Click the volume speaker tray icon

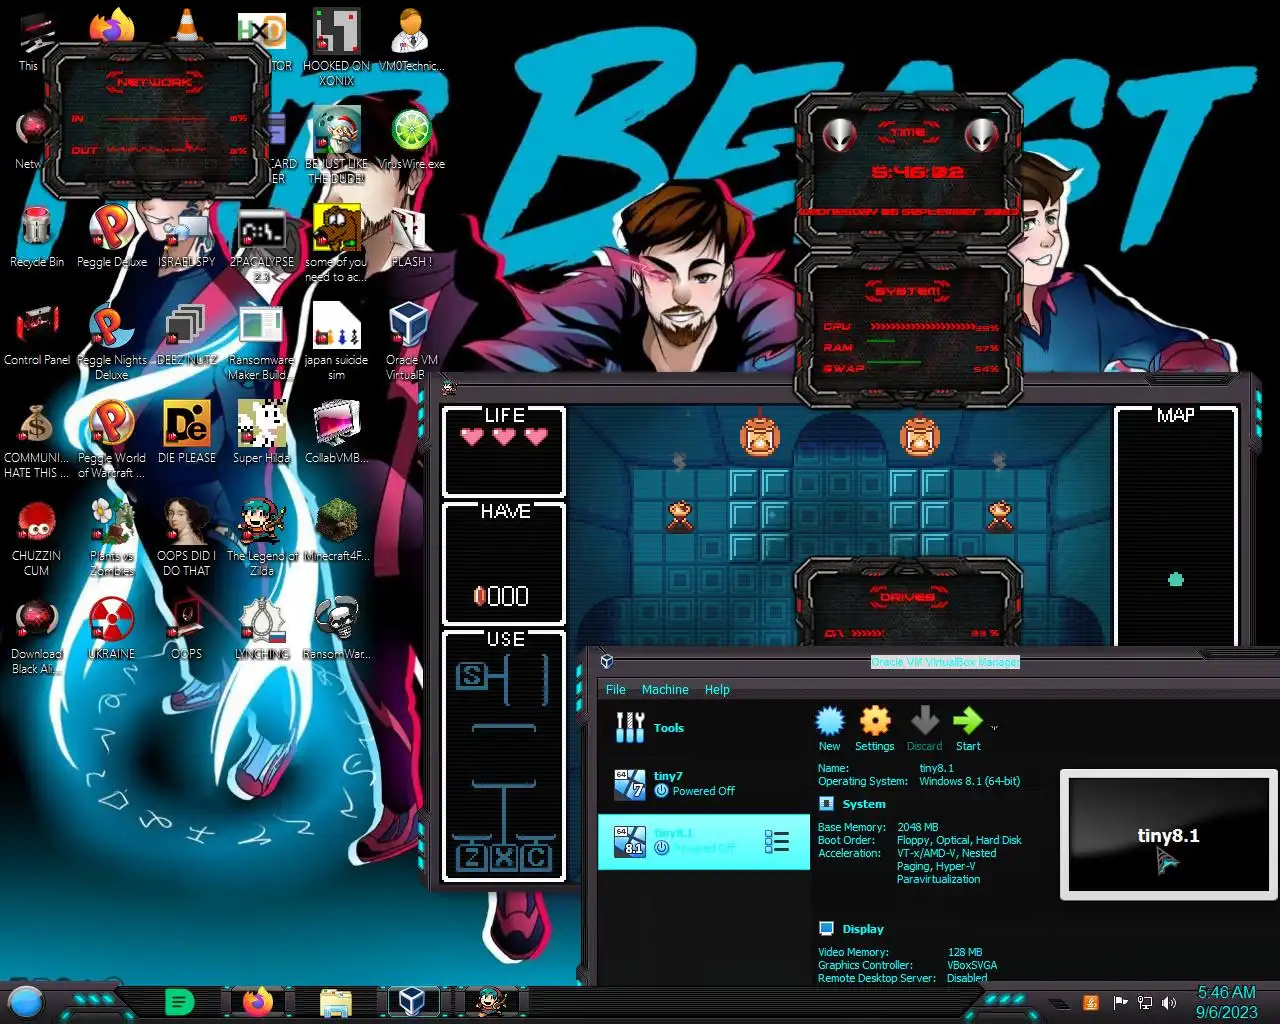[x=1169, y=1003]
